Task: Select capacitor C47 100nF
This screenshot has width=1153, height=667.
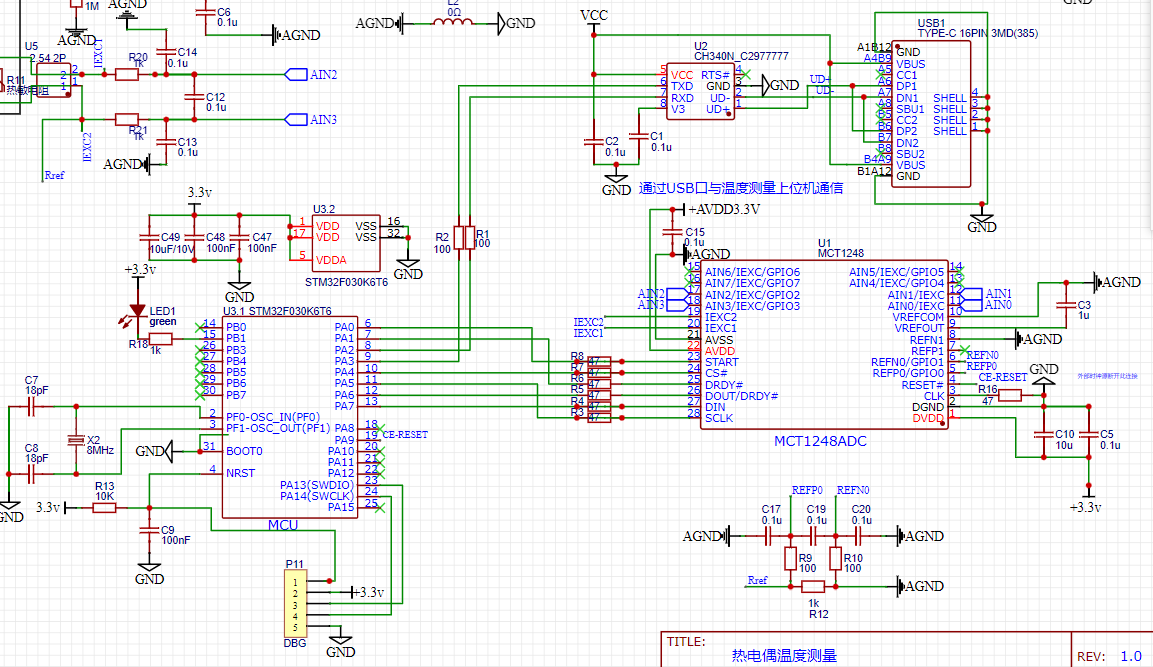Action: click(239, 237)
